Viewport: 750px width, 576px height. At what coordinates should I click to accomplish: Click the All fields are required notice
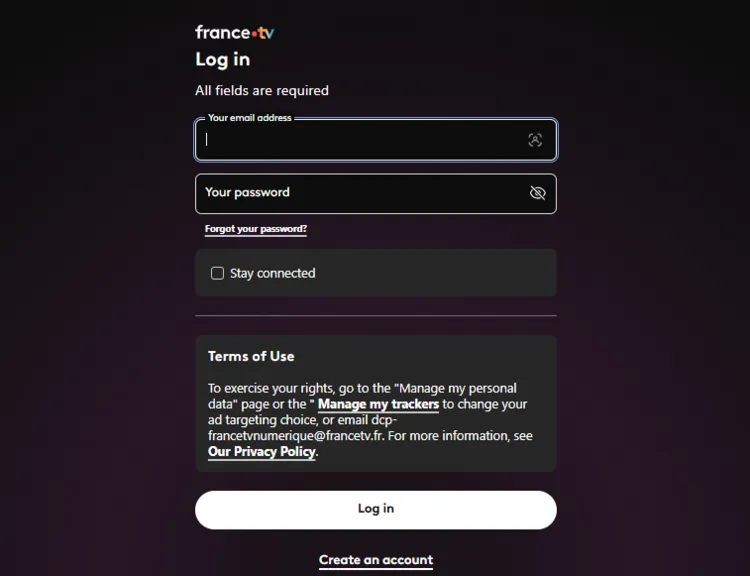[262, 90]
